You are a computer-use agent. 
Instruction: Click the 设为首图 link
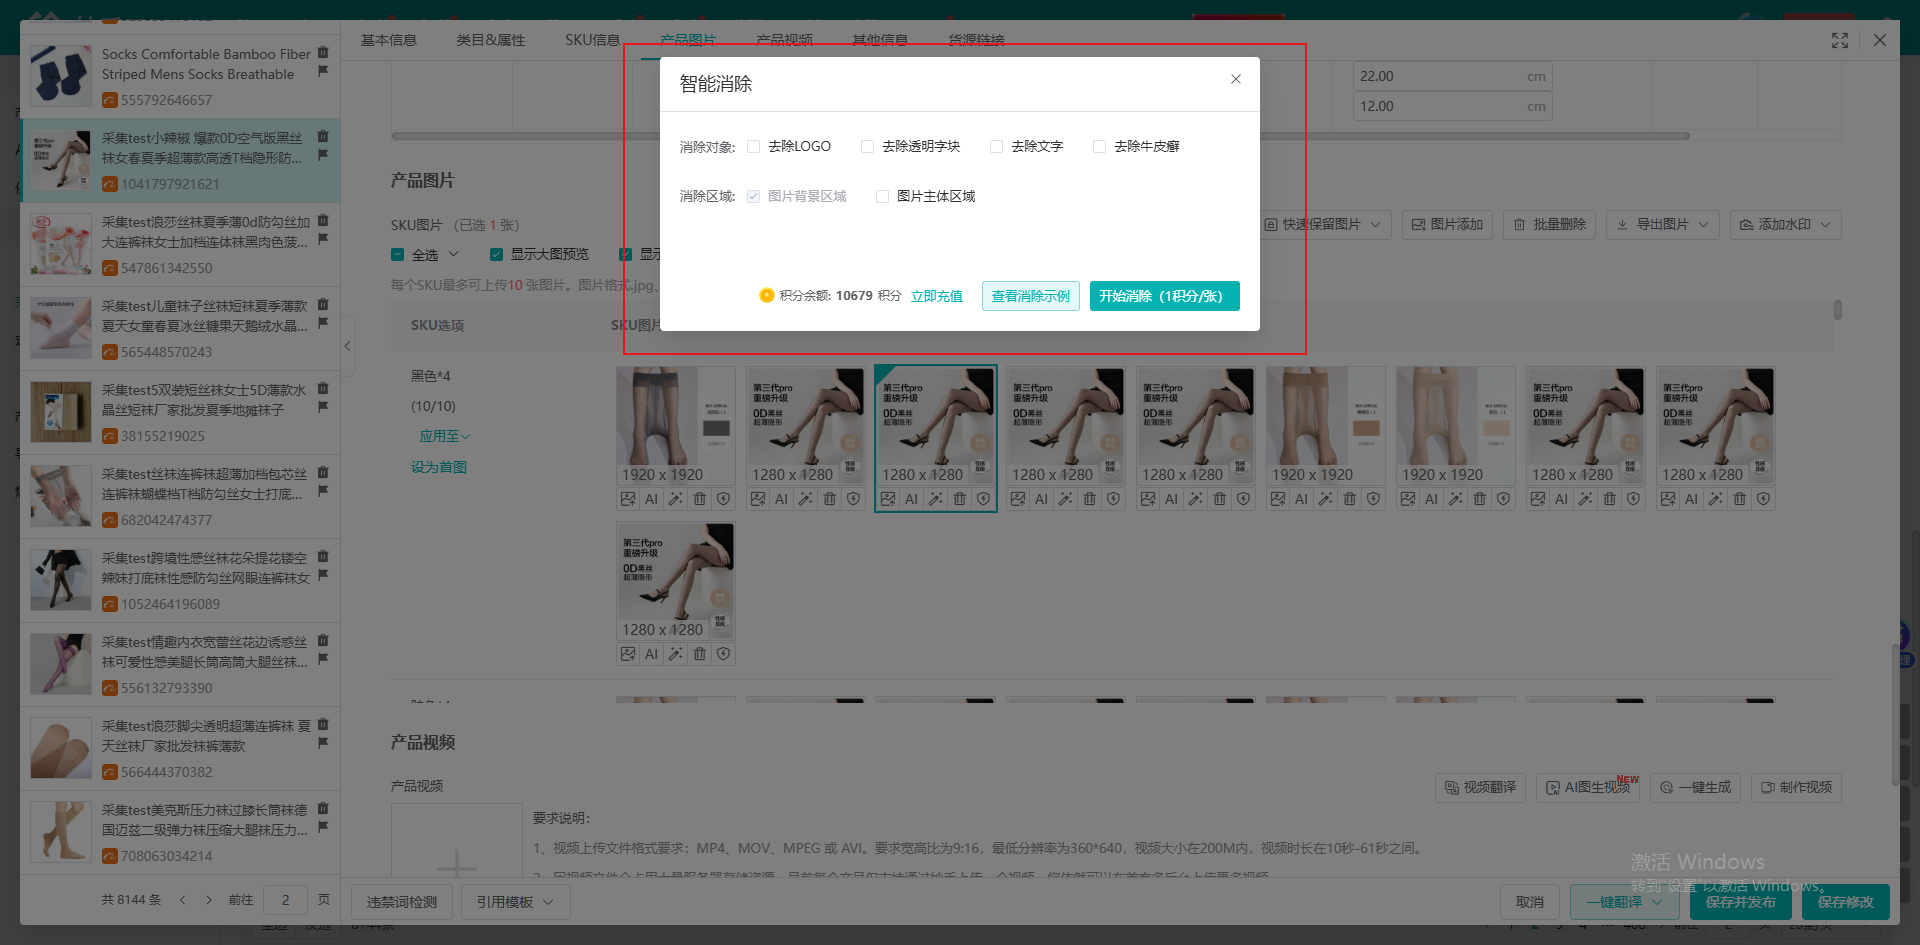439,467
